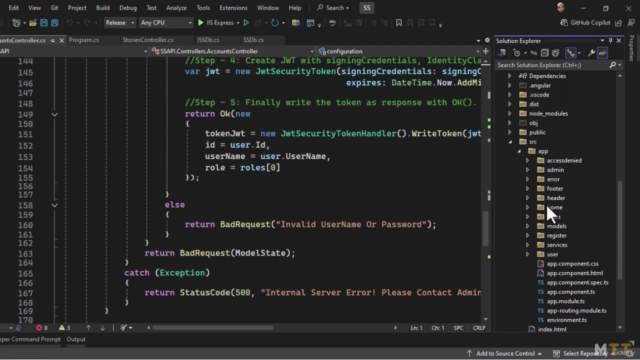Image resolution: width=640 pixels, height=360 pixels.
Task: Click the editor horizontal scrollbar thumb
Action: [x=213, y=328]
